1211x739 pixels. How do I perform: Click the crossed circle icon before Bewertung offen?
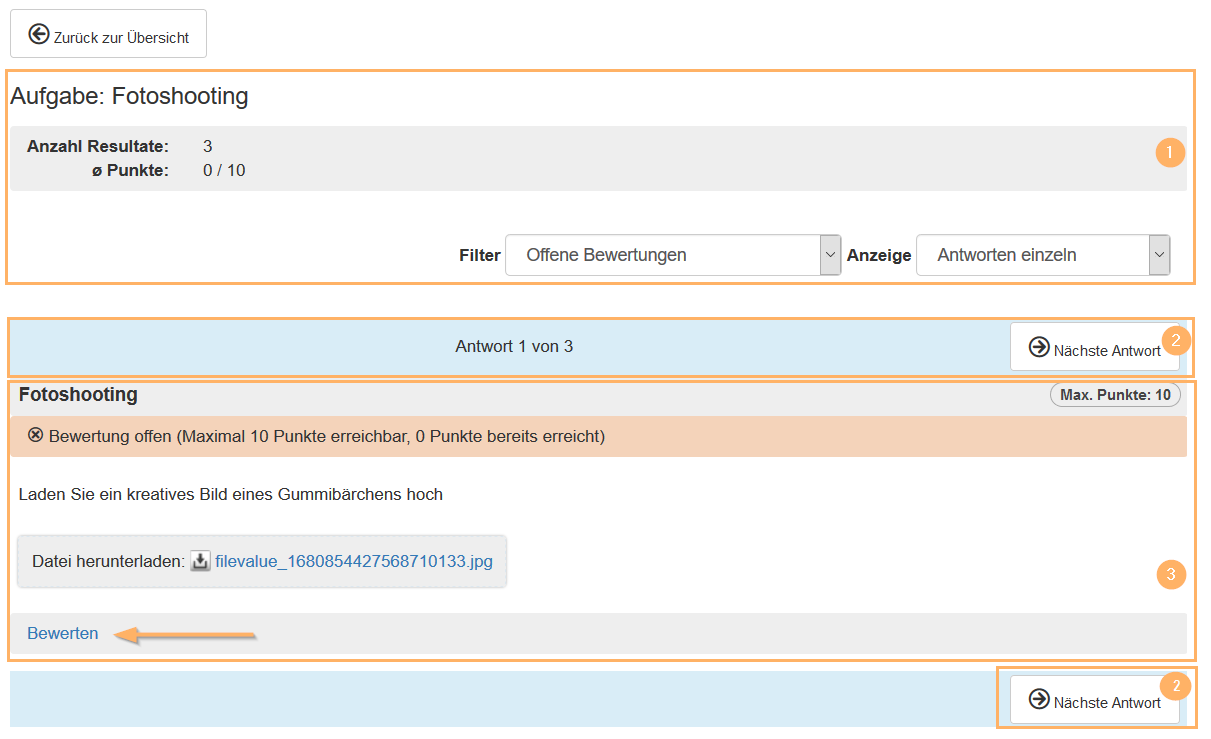coord(36,436)
